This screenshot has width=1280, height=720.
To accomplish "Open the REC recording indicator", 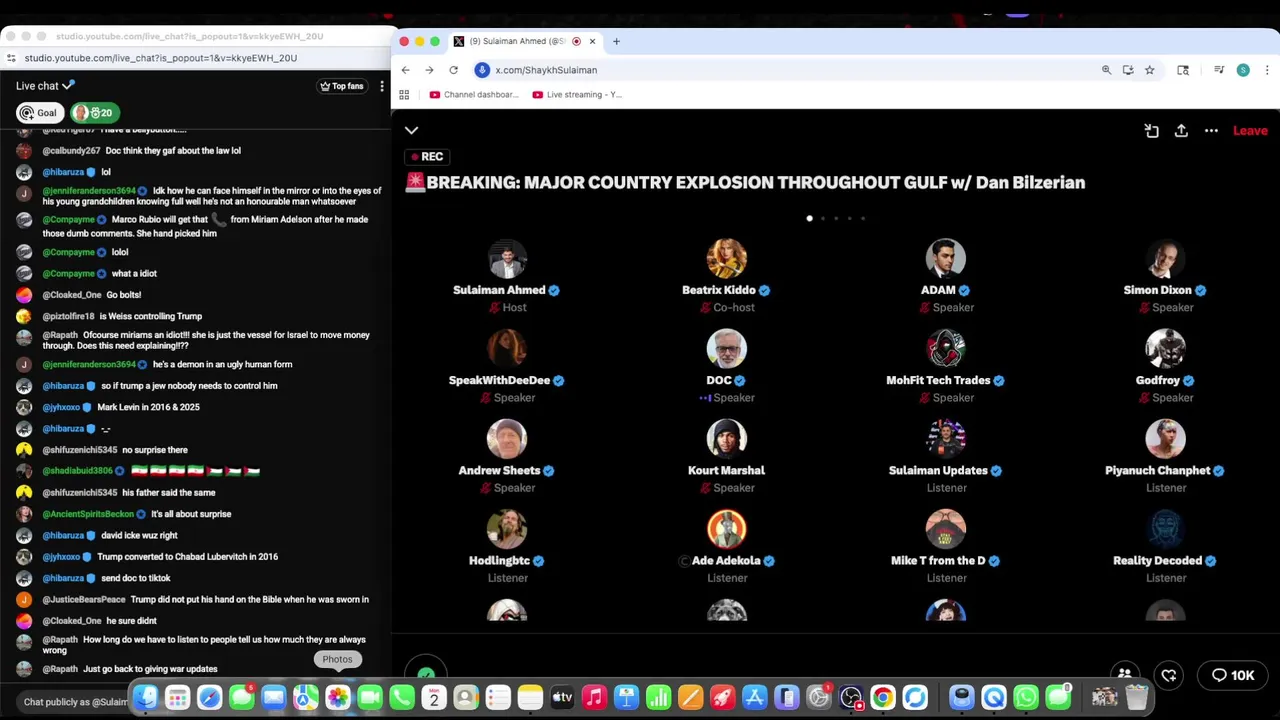I will [427, 157].
